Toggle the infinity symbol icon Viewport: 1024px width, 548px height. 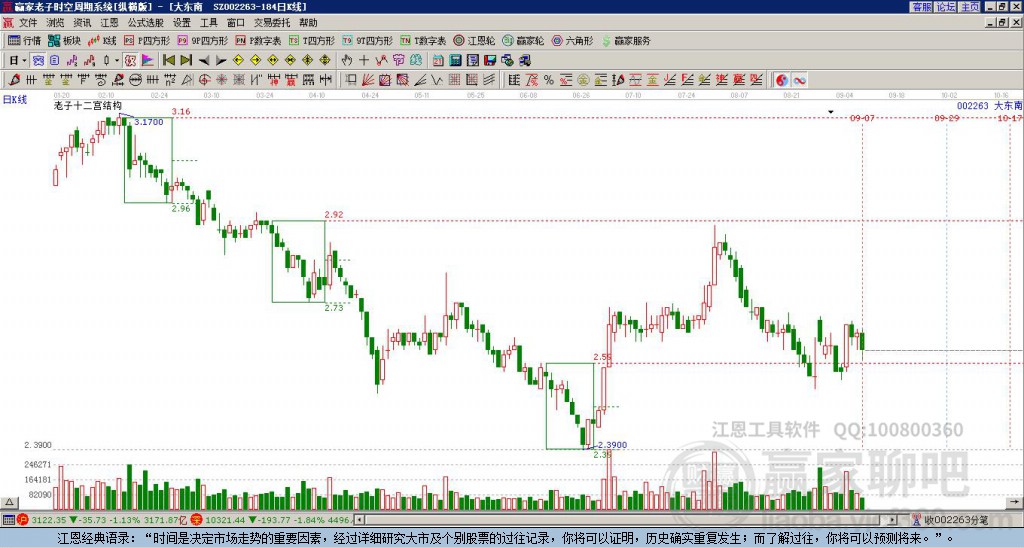click(x=799, y=80)
